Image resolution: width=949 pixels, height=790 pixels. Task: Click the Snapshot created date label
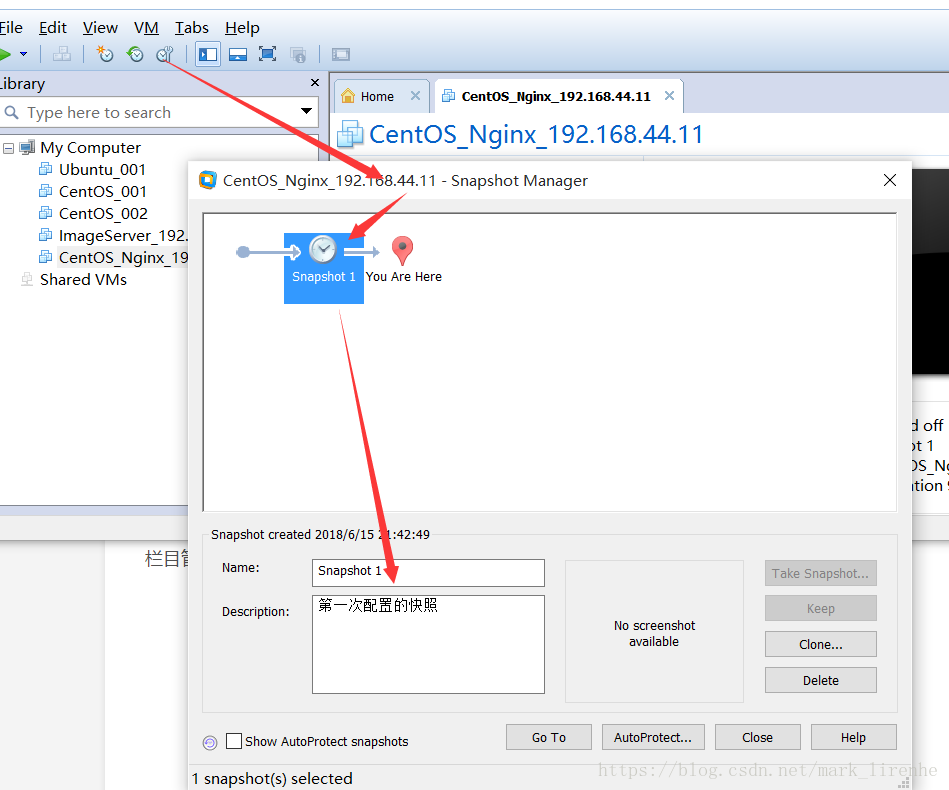point(320,535)
